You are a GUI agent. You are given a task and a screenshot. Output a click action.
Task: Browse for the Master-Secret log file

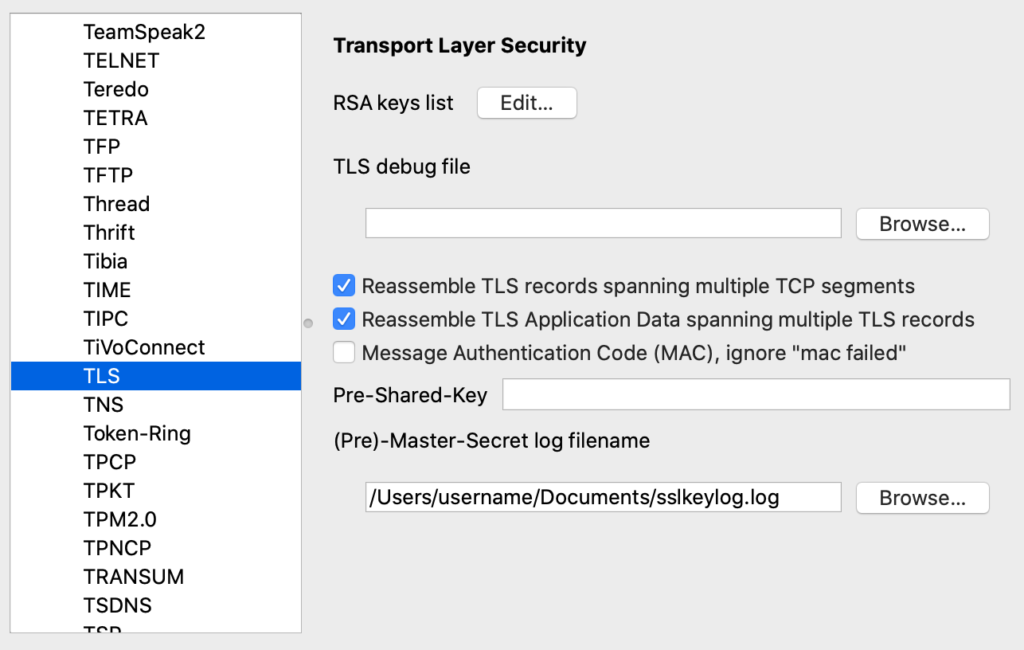921,497
